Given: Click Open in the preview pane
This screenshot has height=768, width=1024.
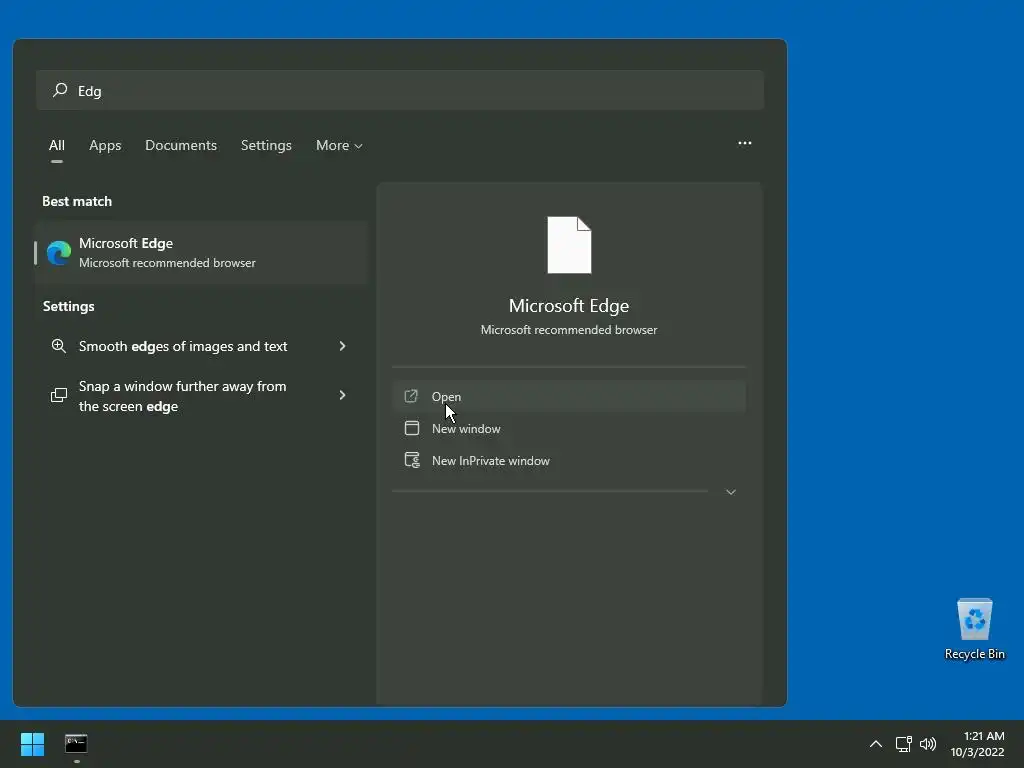Looking at the screenshot, I should (x=568, y=396).
